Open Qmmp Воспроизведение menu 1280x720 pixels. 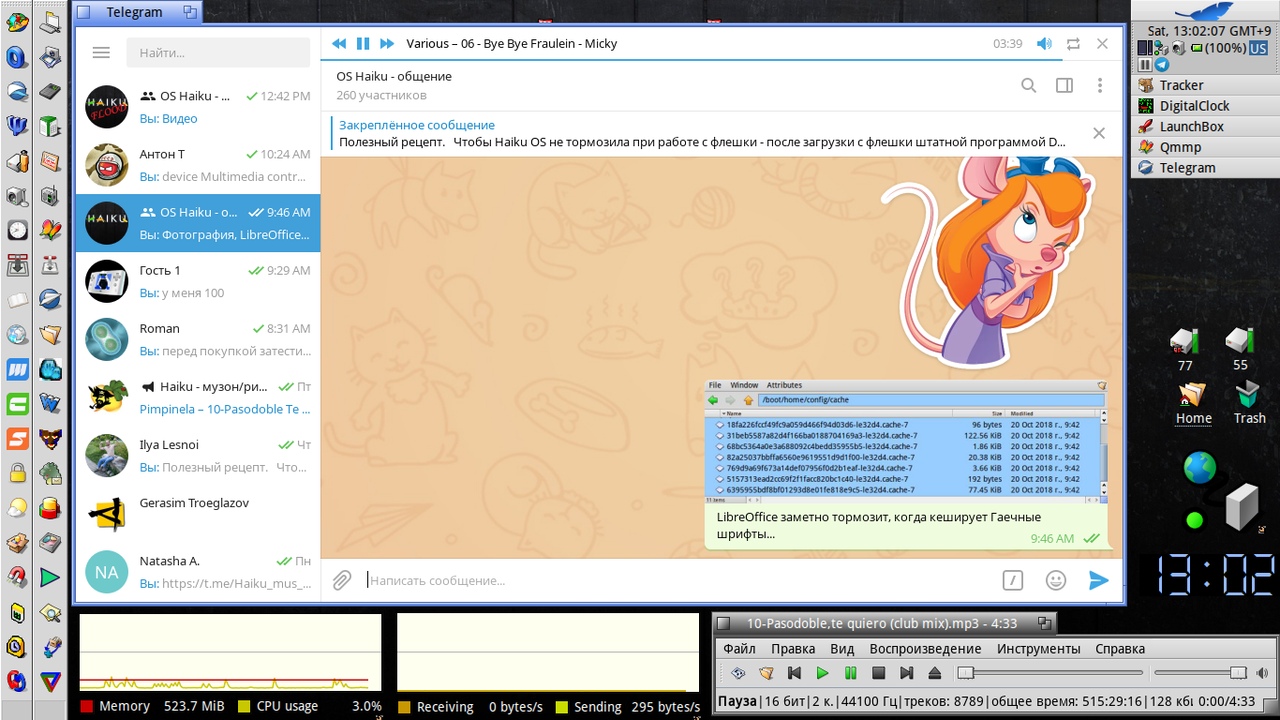tap(926, 648)
